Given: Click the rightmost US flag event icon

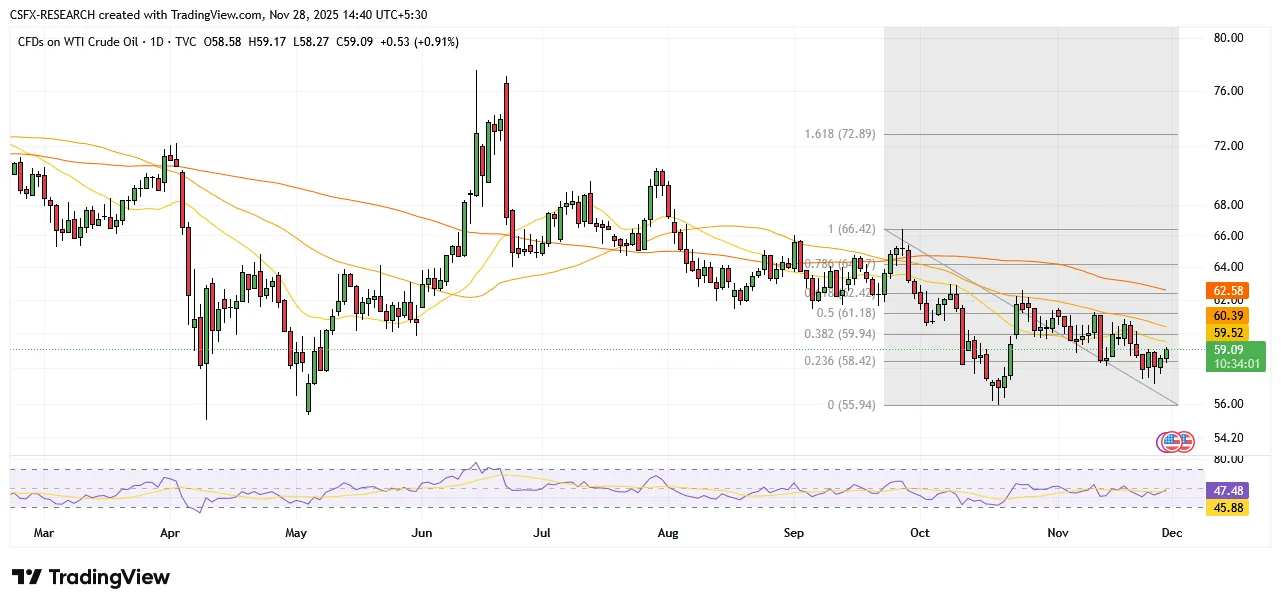Looking at the screenshot, I should point(1185,441).
